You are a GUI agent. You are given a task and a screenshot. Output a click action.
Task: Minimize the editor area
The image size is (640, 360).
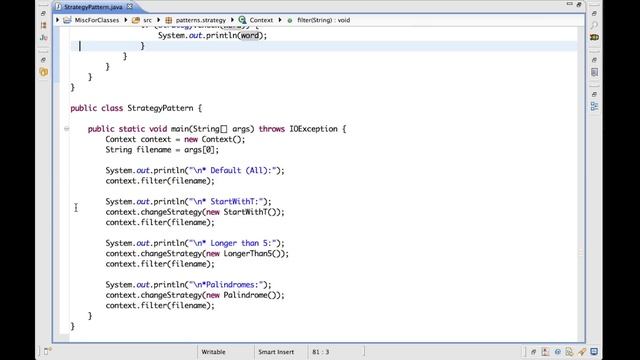[569, 4]
